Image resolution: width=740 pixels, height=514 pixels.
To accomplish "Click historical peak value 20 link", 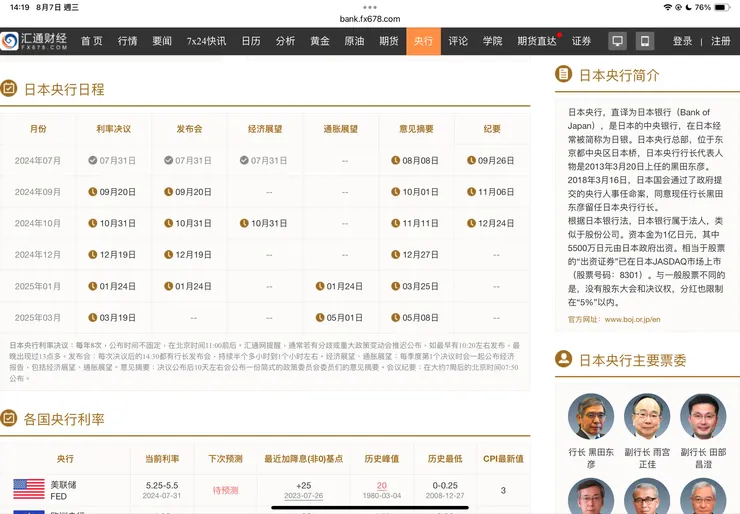I will tap(382, 485).
